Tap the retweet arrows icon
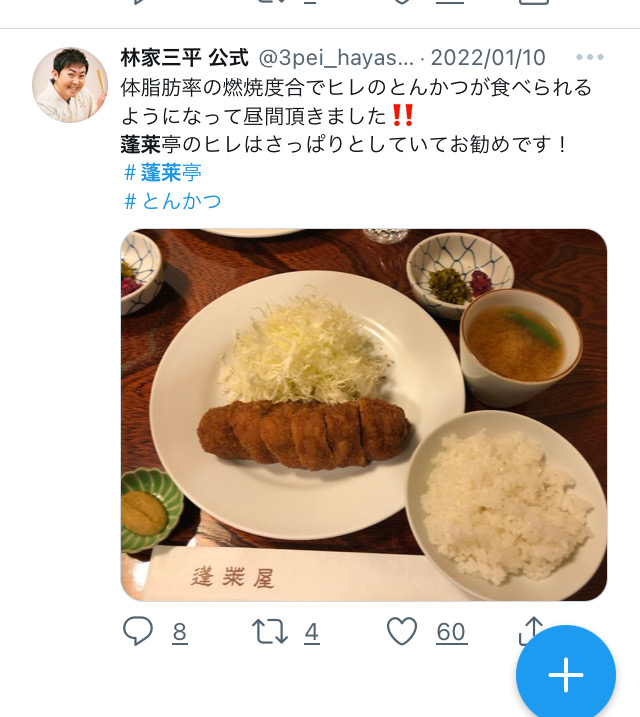The height and width of the screenshot is (717, 640). (x=270, y=631)
